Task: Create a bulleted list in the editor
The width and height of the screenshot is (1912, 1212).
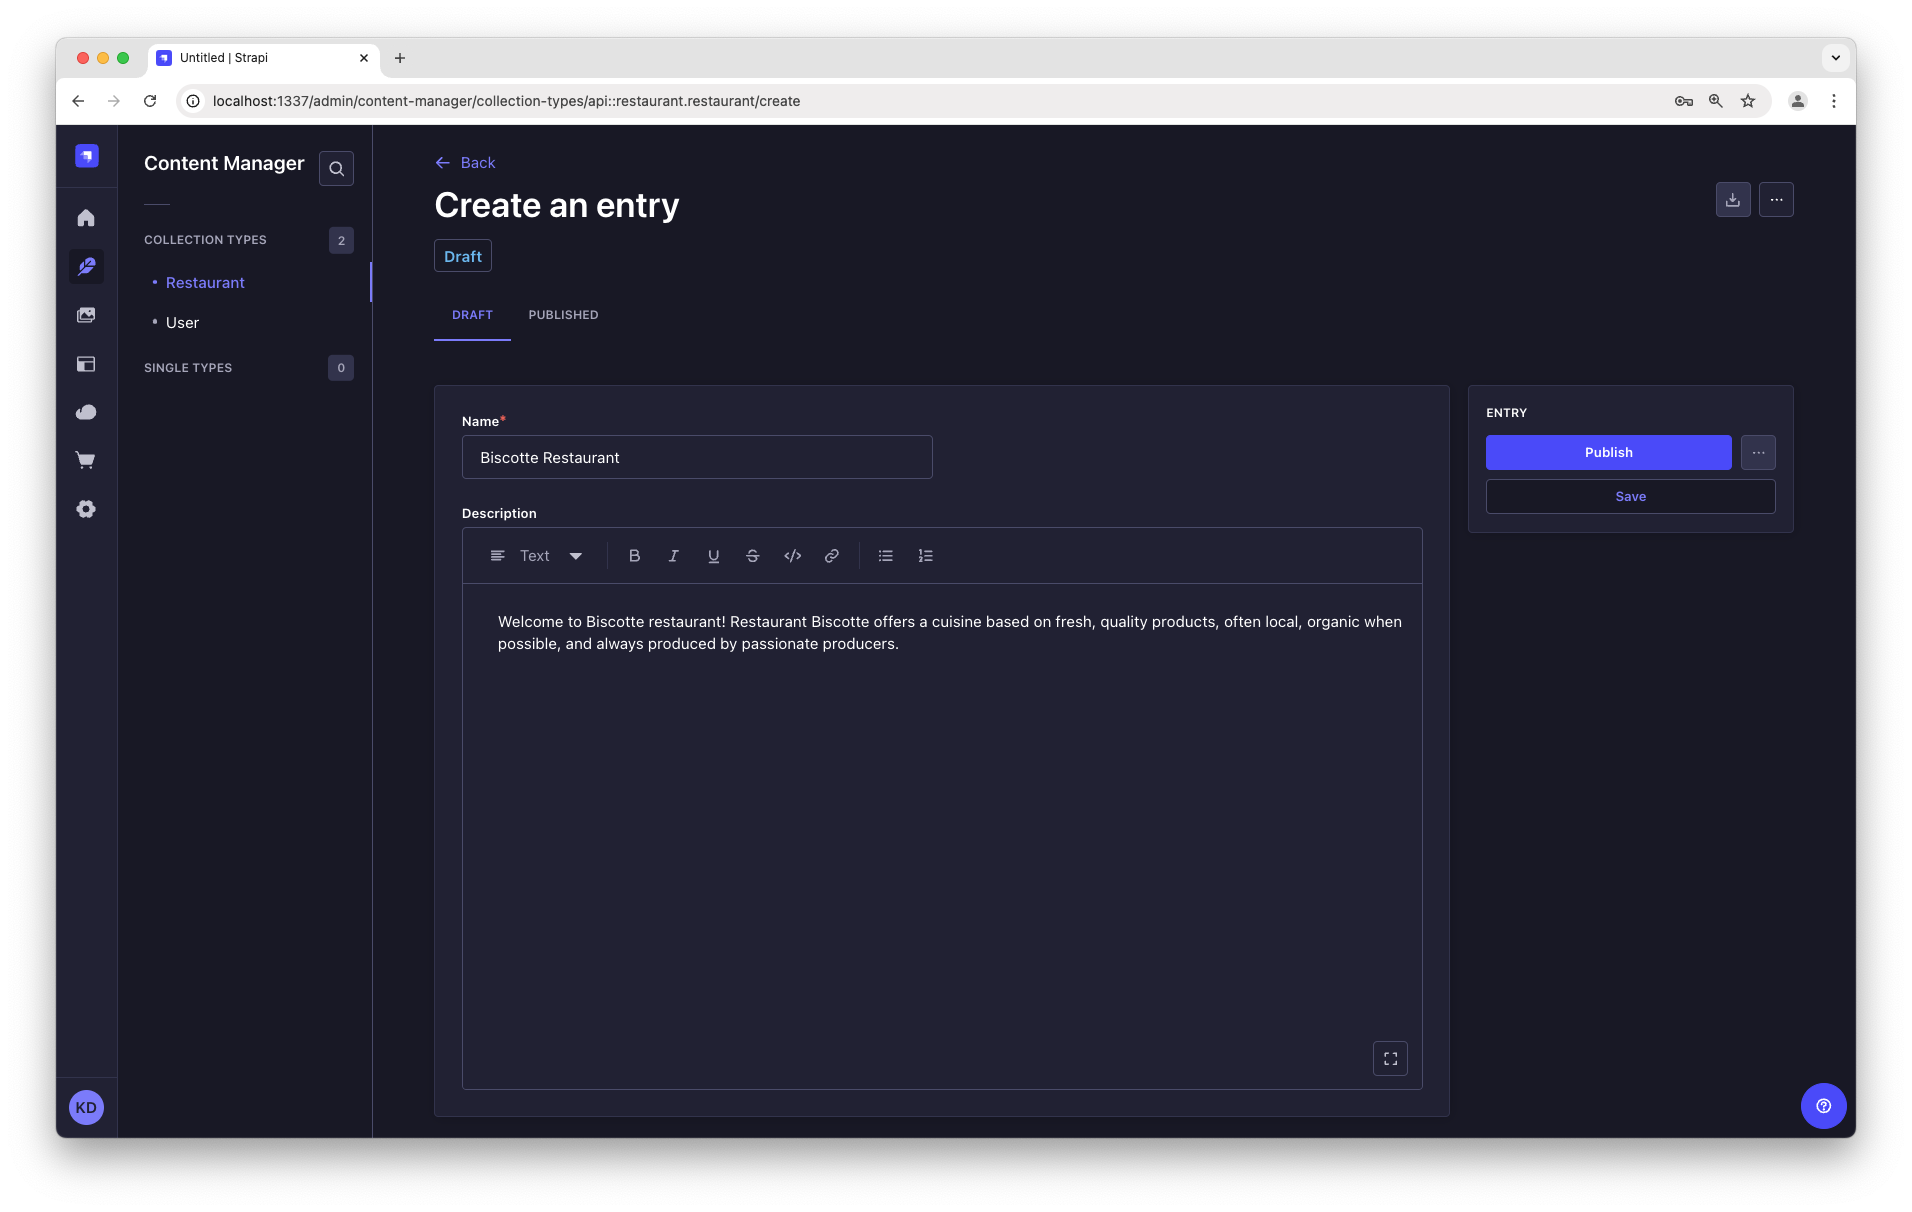Action: (885, 556)
